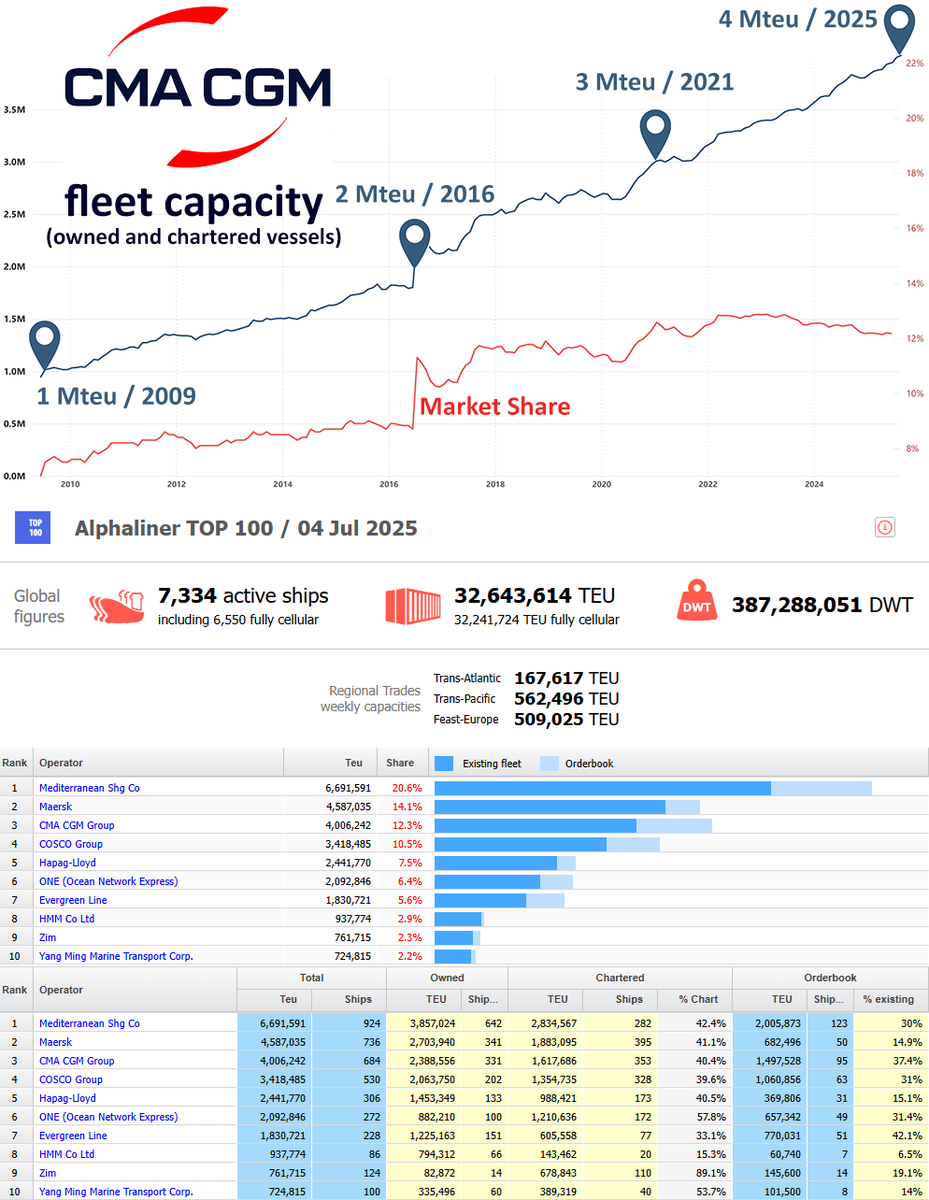
Task: Click the red container icon beside TEU total
Action: (414, 606)
